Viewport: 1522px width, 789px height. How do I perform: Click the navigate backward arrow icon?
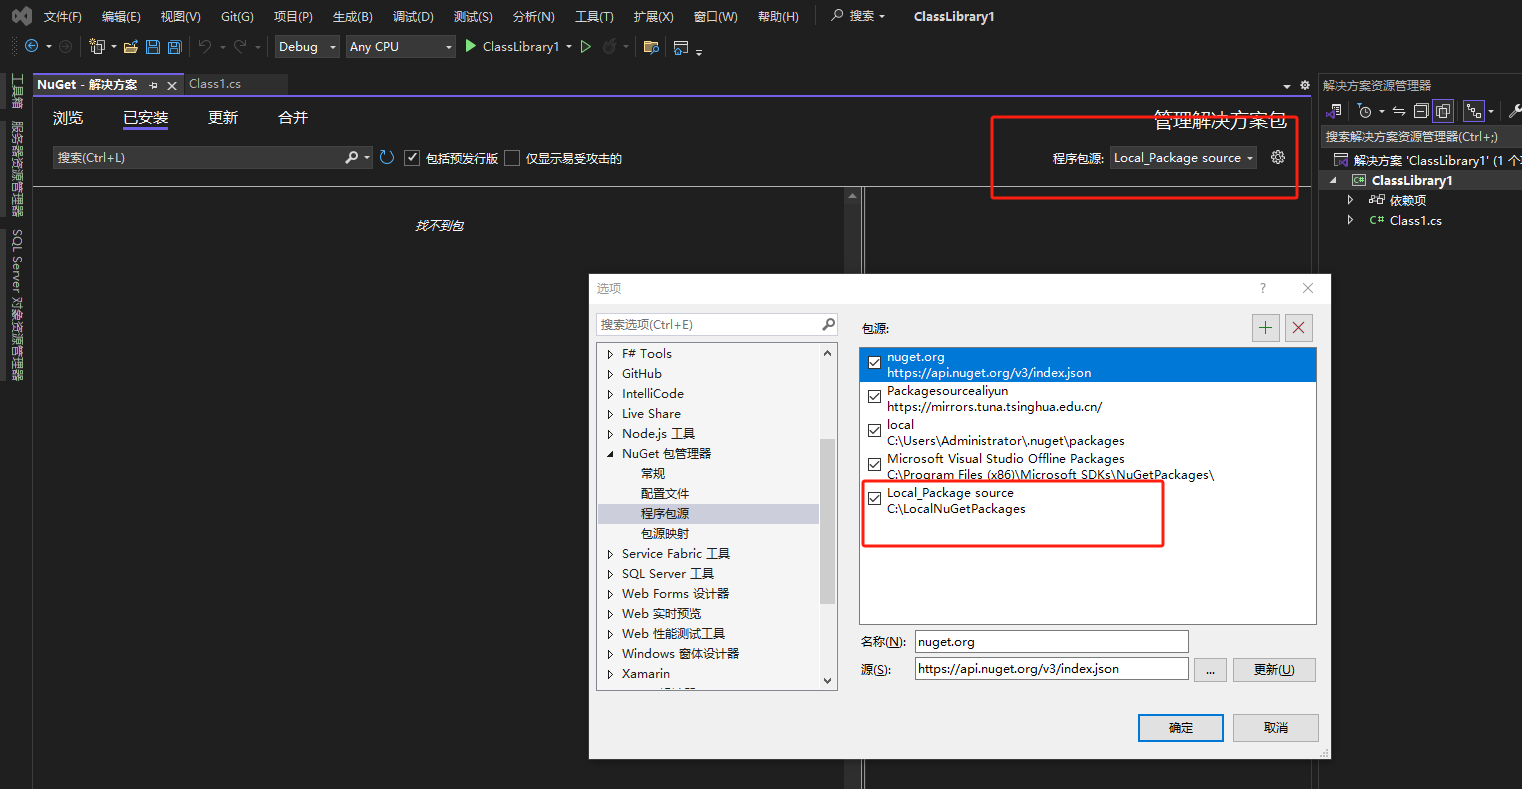pyautogui.click(x=32, y=46)
